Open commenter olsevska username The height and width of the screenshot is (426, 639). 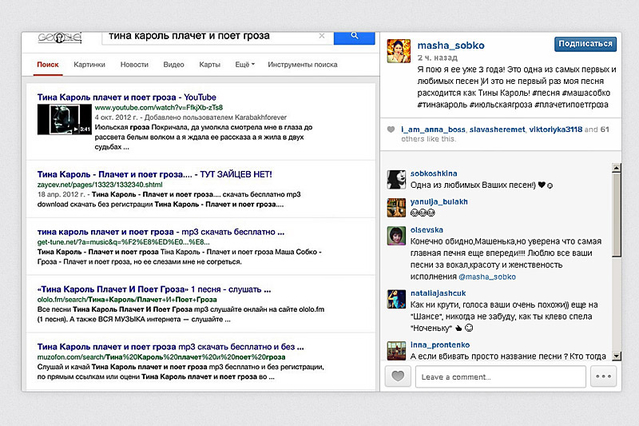[x=427, y=230]
